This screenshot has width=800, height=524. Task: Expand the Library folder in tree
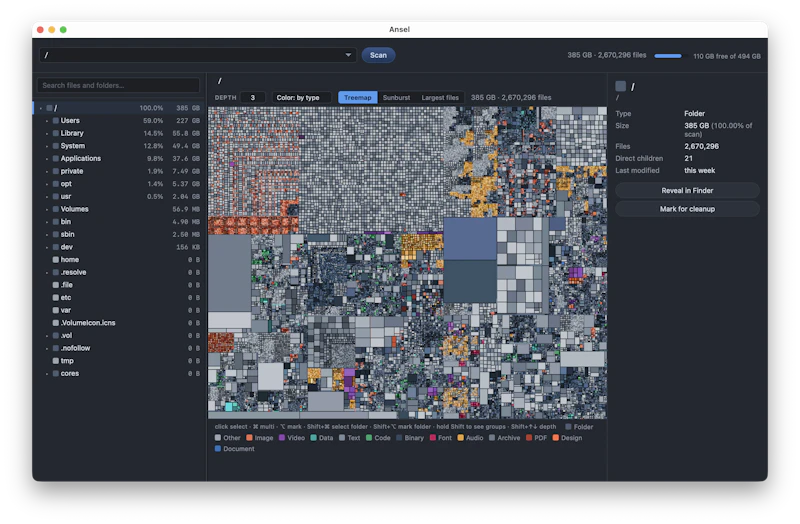click(47, 133)
